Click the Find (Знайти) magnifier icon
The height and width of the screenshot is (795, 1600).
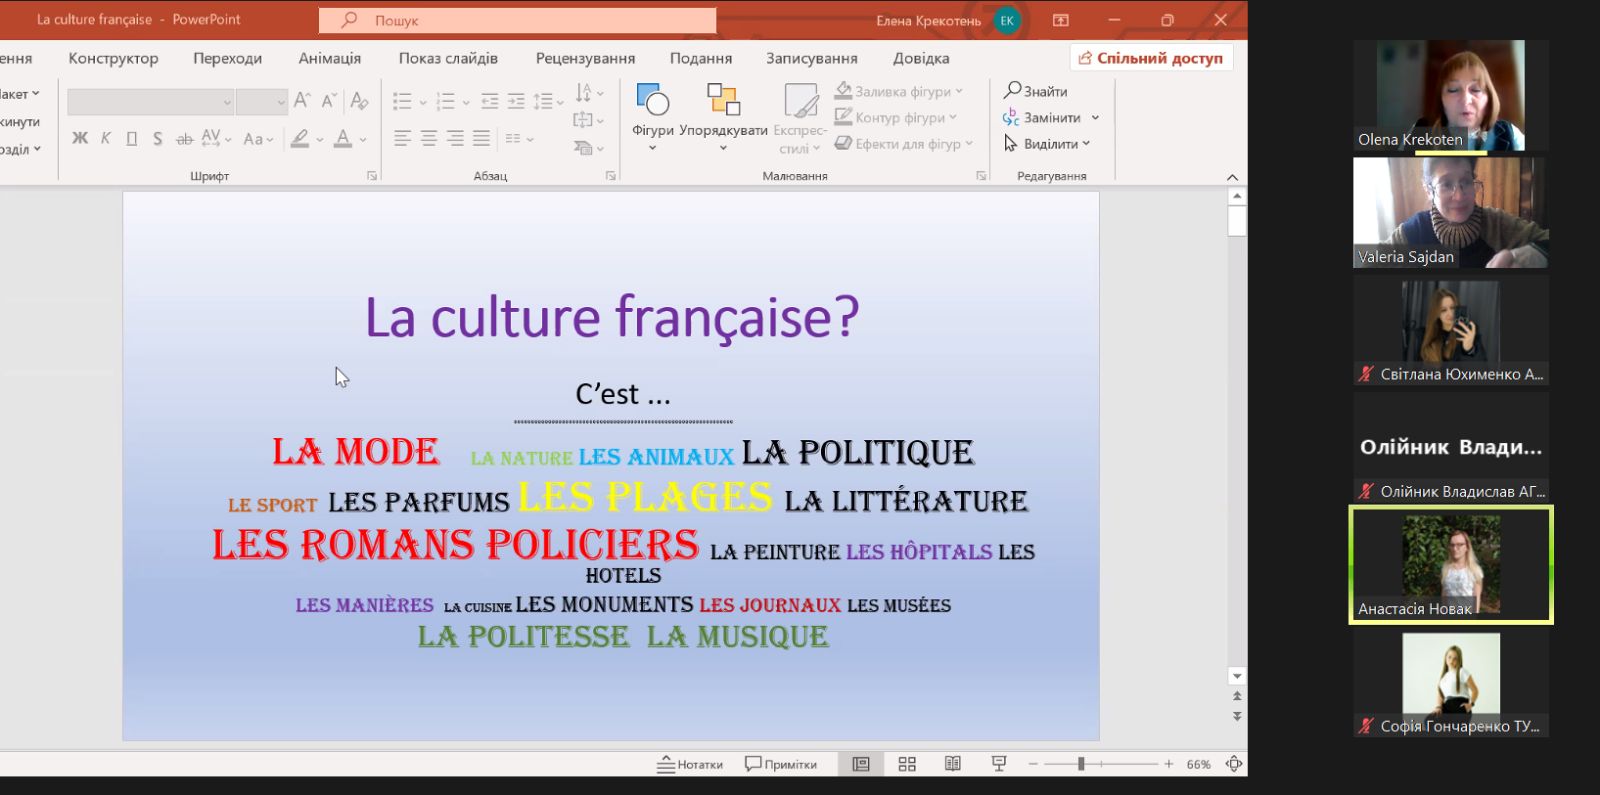[x=1012, y=90]
